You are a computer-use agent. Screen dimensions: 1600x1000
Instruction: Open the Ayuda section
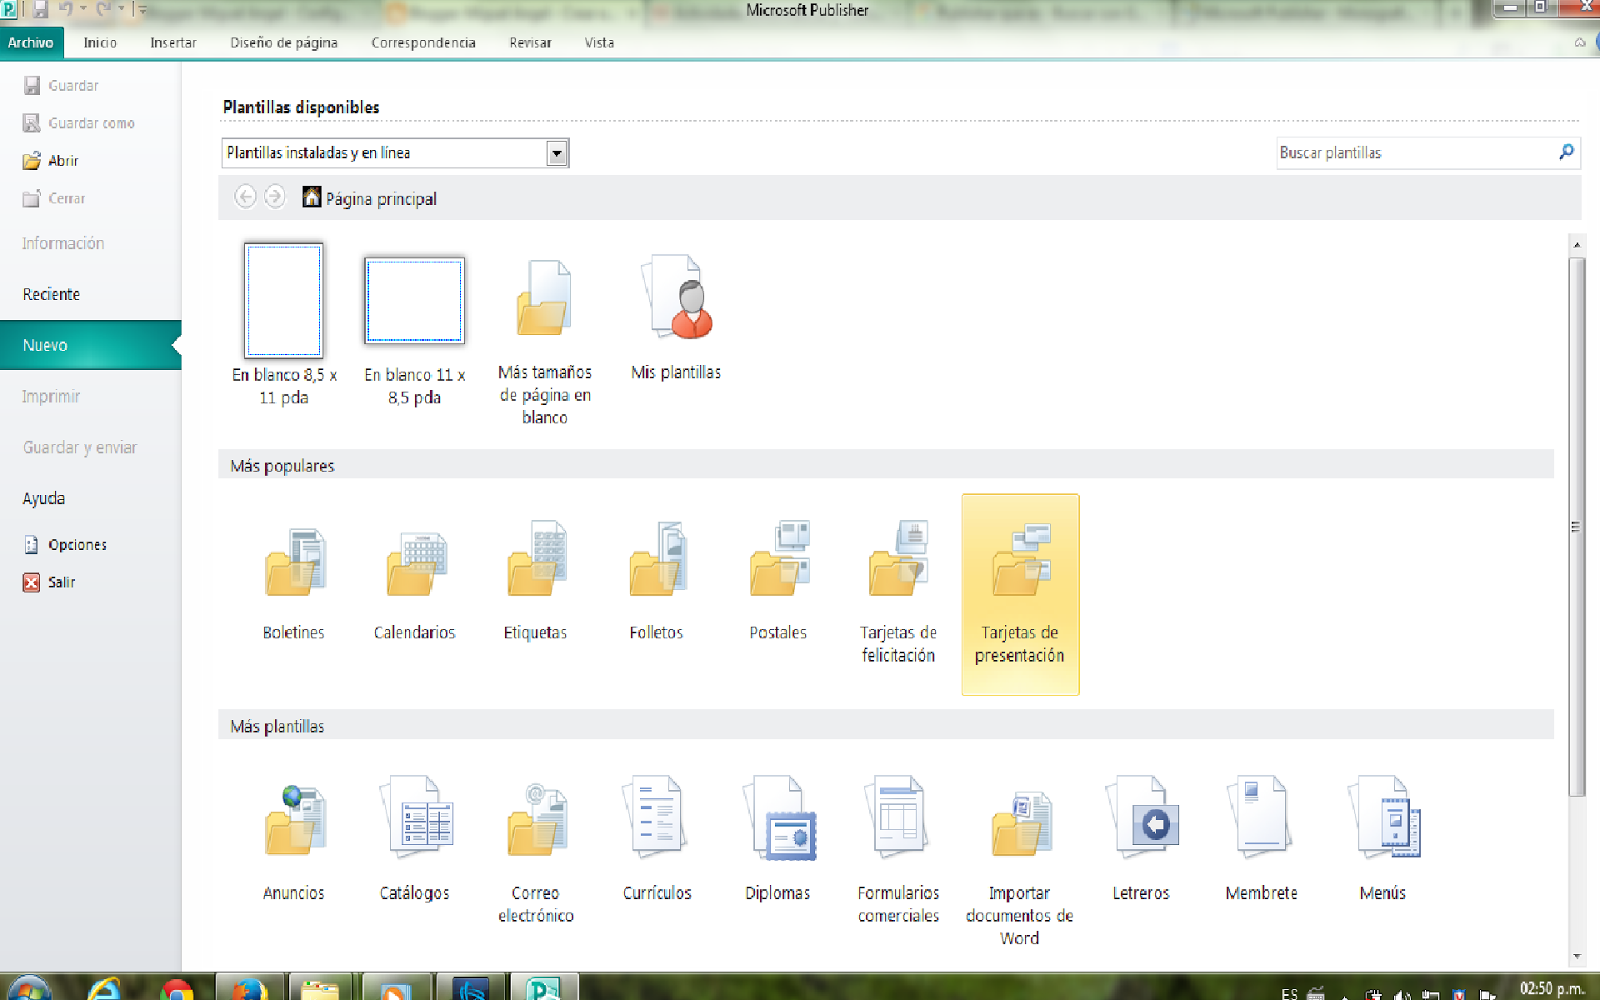(x=44, y=498)
